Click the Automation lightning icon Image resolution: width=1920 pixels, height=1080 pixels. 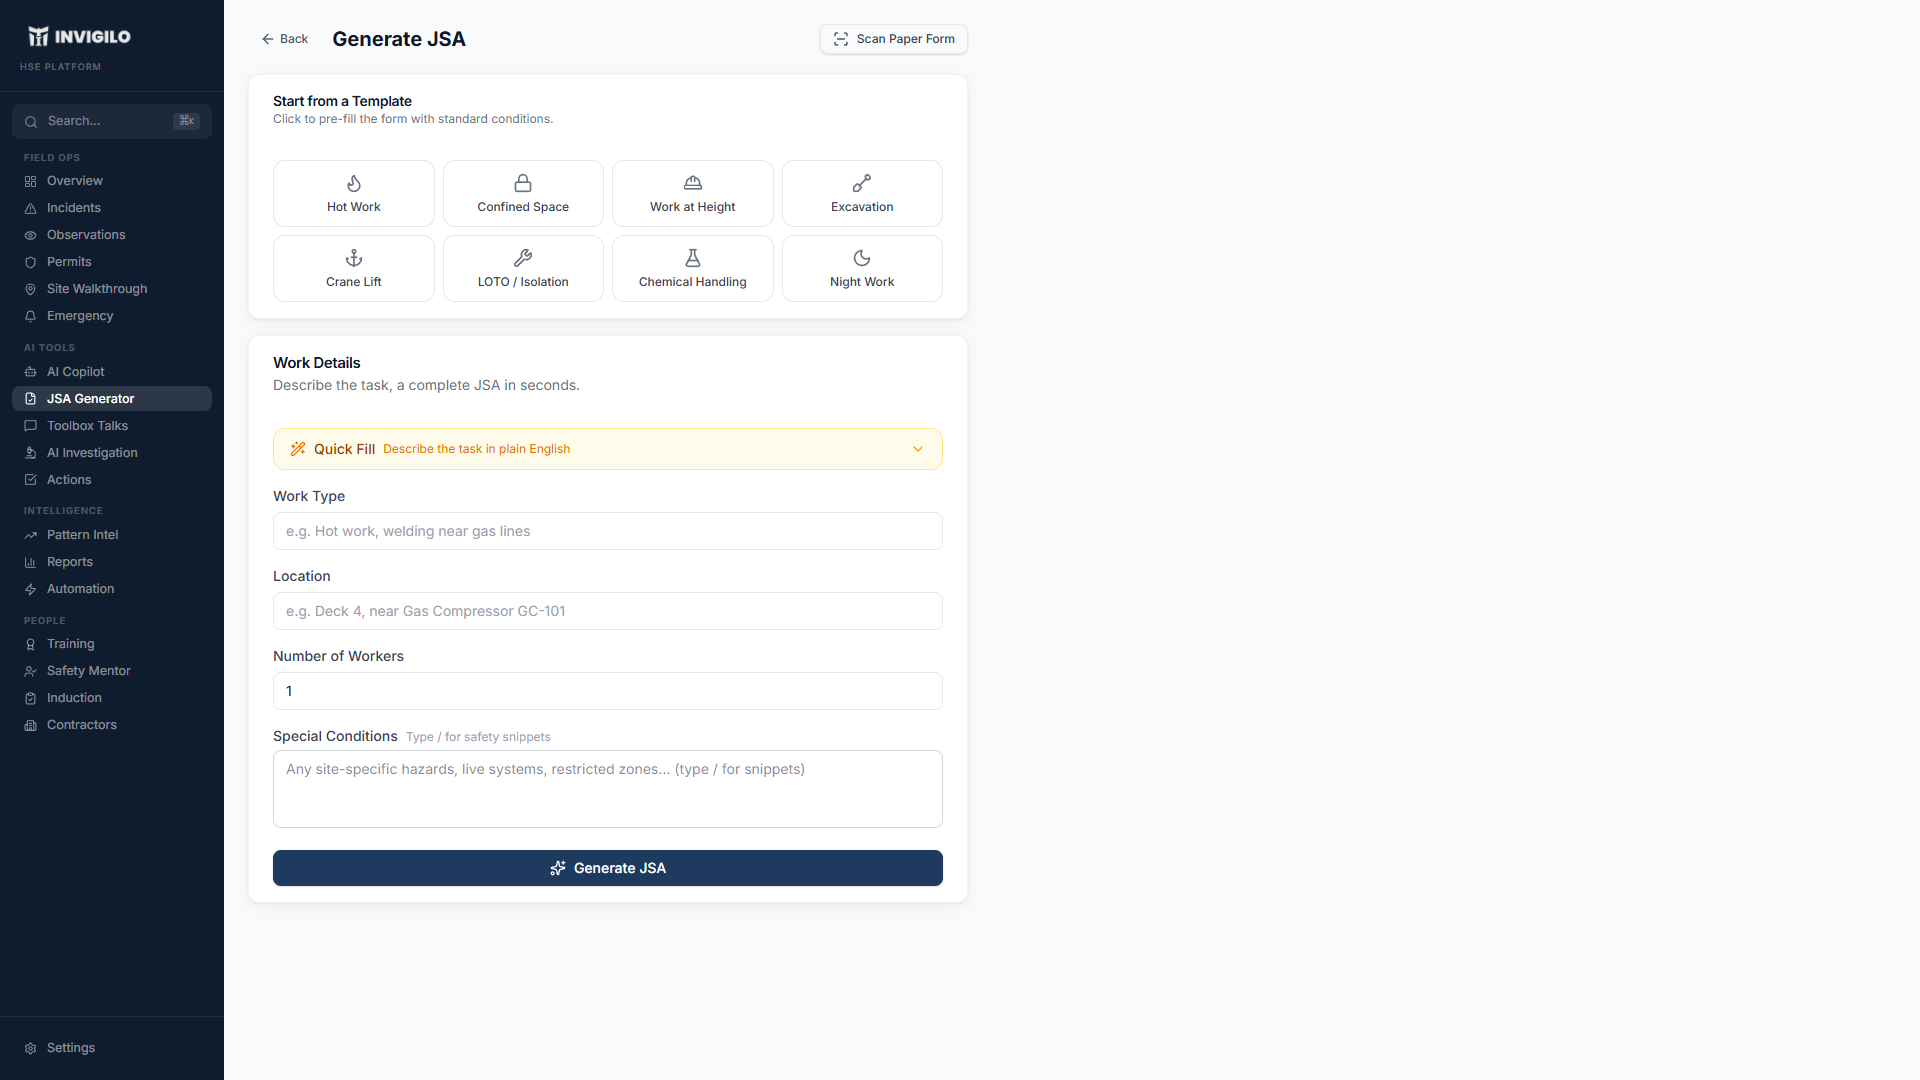[x=31, y=590]
